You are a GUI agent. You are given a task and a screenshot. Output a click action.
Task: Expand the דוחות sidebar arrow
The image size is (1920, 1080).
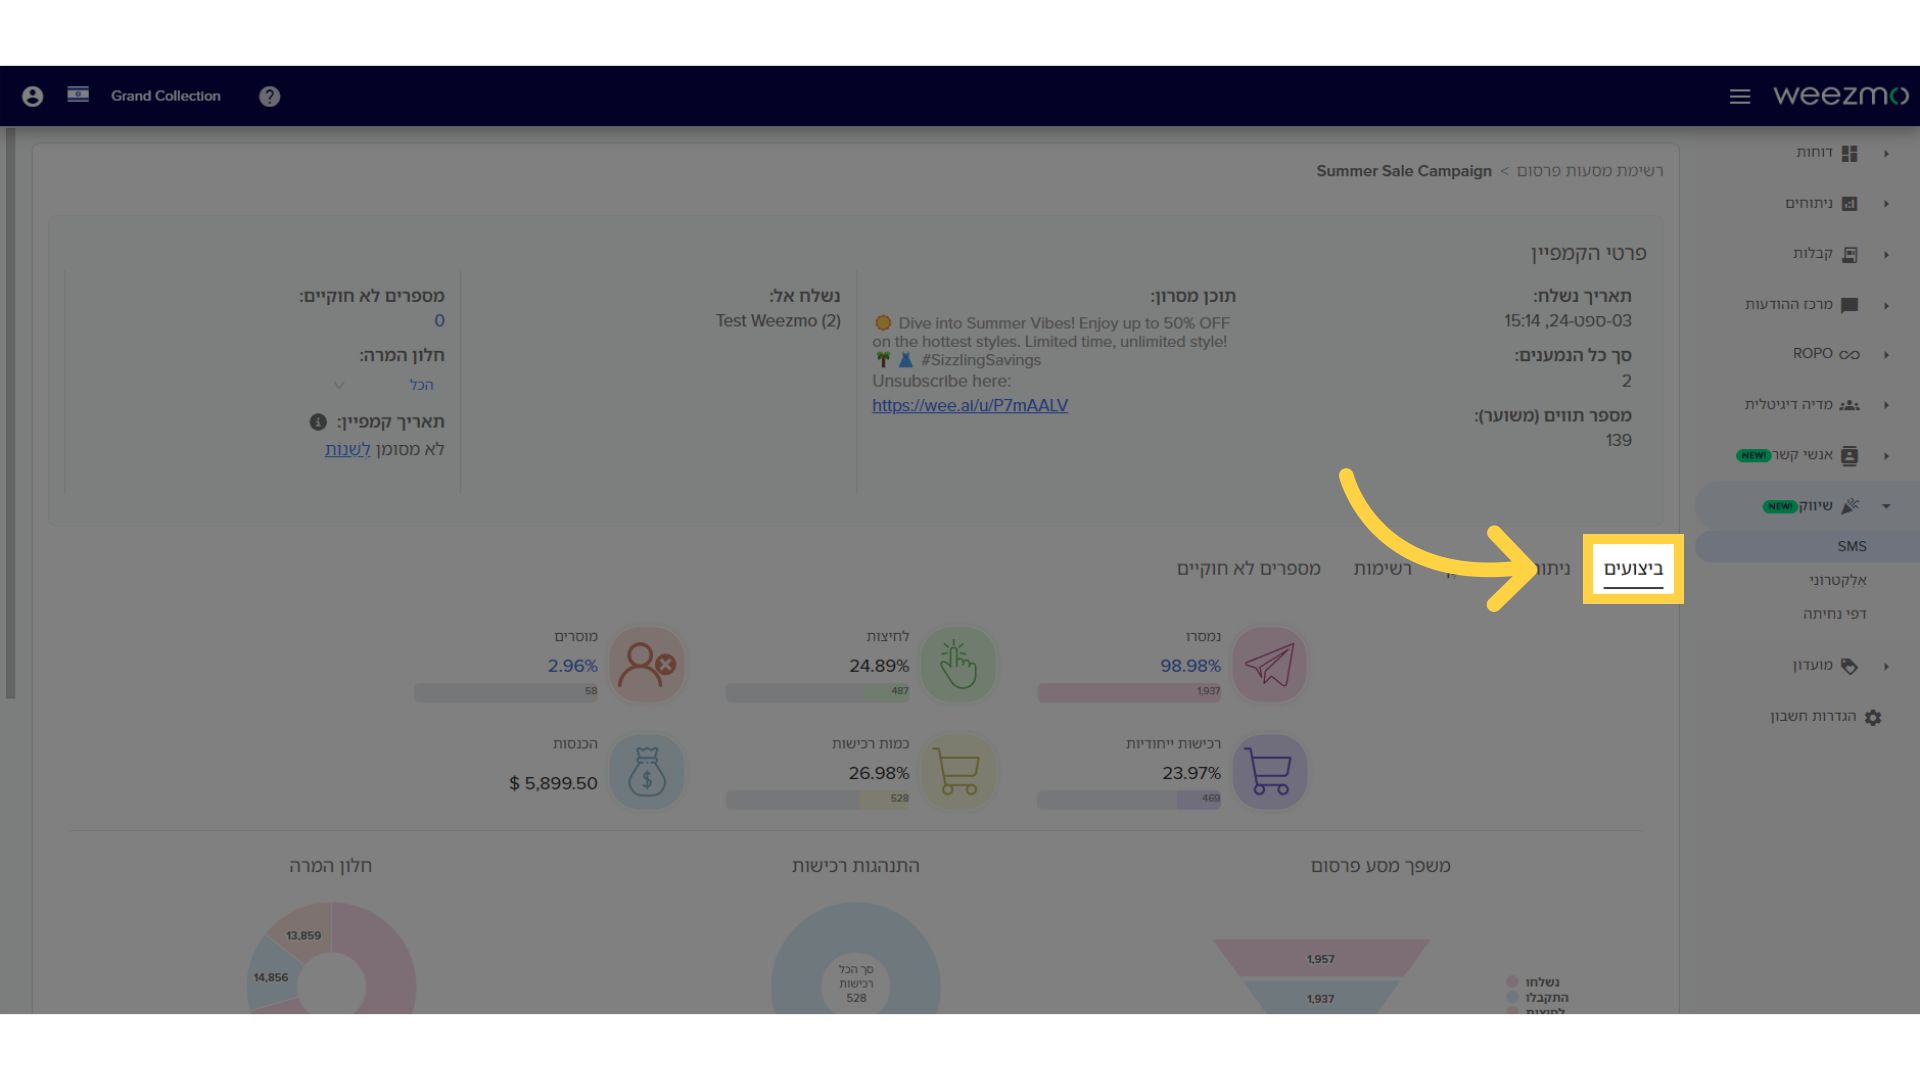[x=1886, y=154]
